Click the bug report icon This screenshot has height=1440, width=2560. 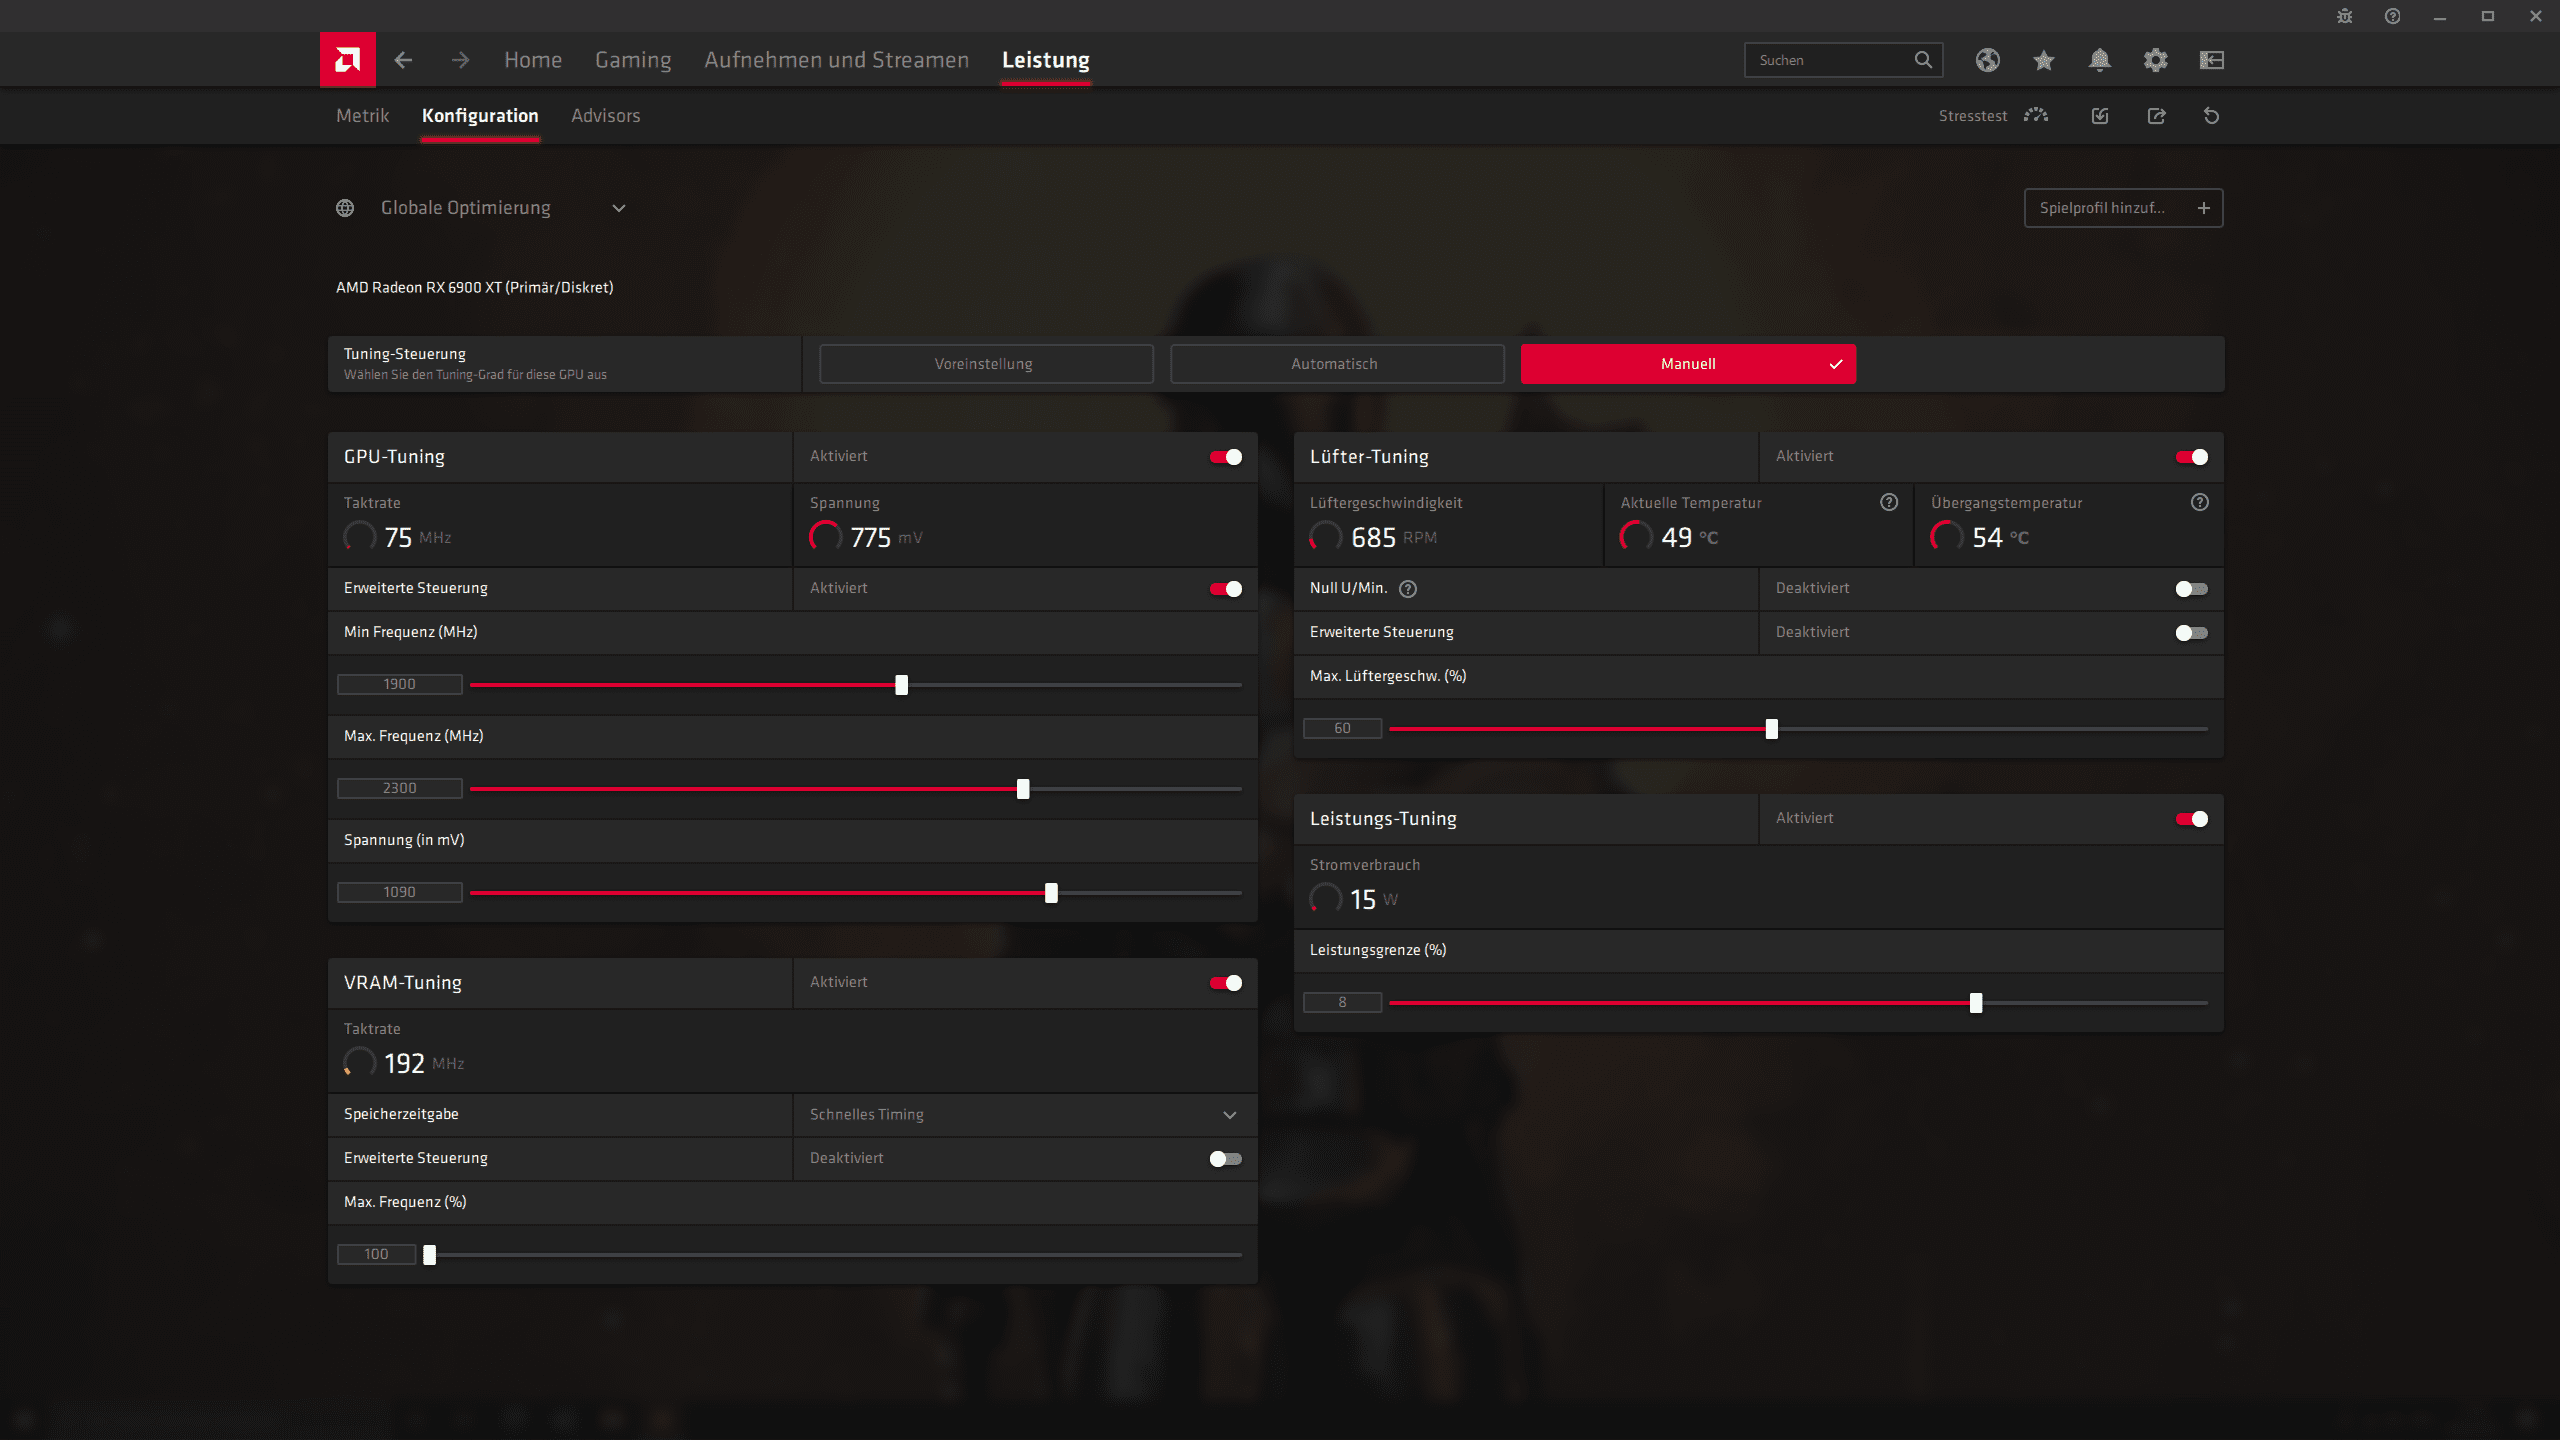2344,16
